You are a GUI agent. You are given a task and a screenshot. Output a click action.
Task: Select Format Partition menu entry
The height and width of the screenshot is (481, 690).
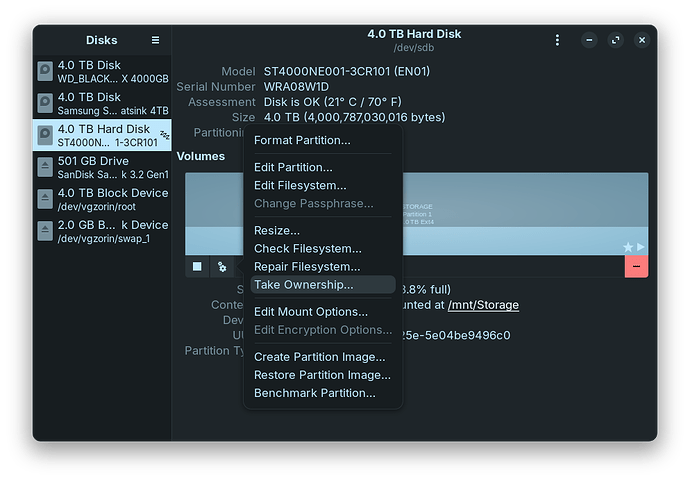click(302, 140)
